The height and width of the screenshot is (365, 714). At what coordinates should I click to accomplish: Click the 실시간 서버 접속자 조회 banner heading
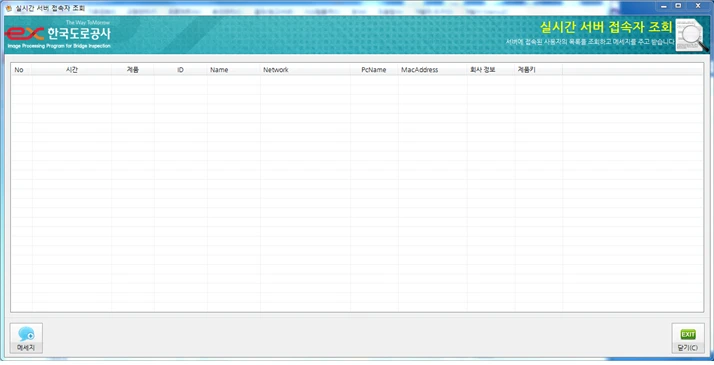(606, 27)
